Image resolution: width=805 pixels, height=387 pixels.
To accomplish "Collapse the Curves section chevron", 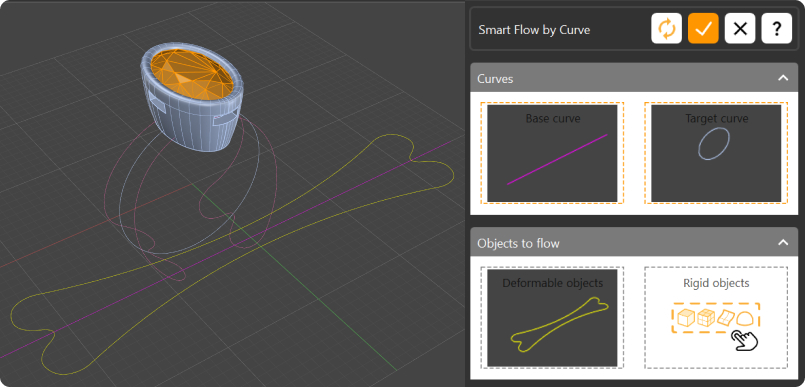I will [x=783, y=78].
